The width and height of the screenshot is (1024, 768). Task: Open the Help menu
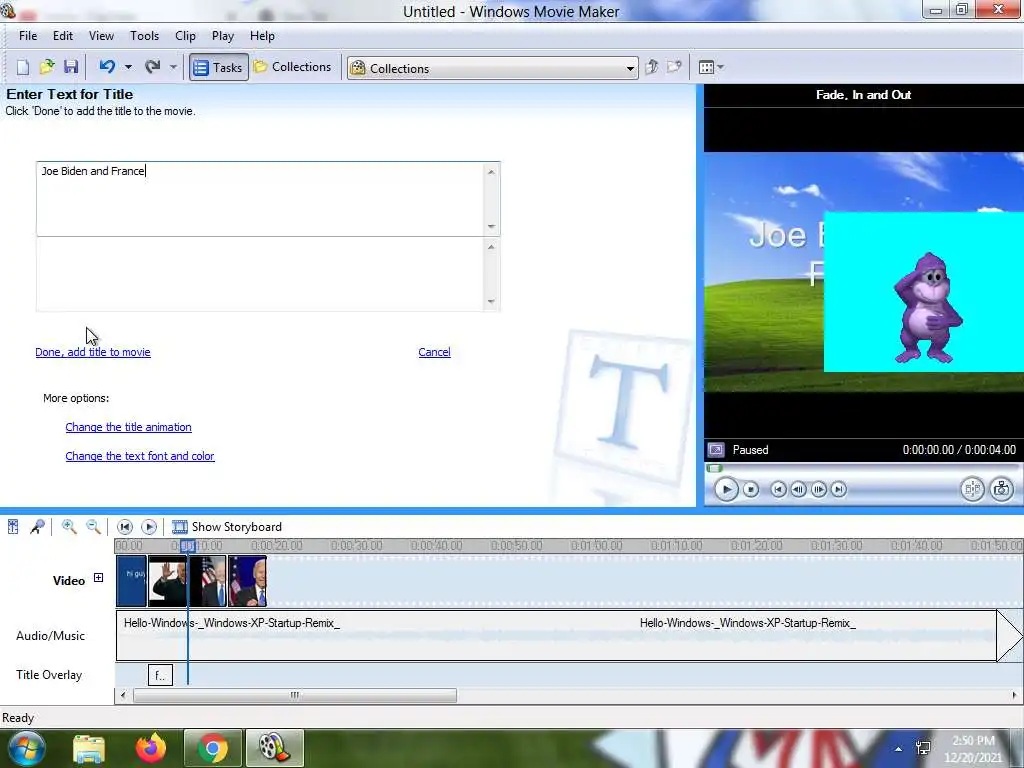[263, 36]
